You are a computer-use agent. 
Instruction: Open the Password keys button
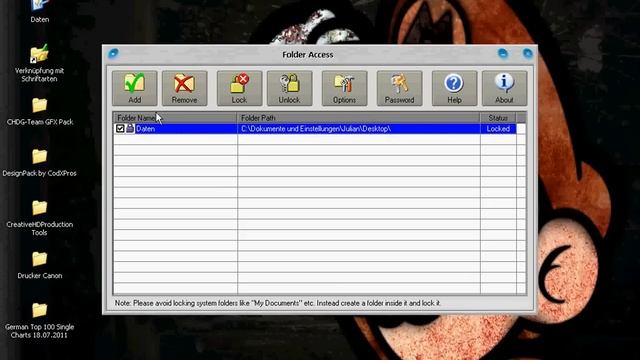[x=399, y=88]
